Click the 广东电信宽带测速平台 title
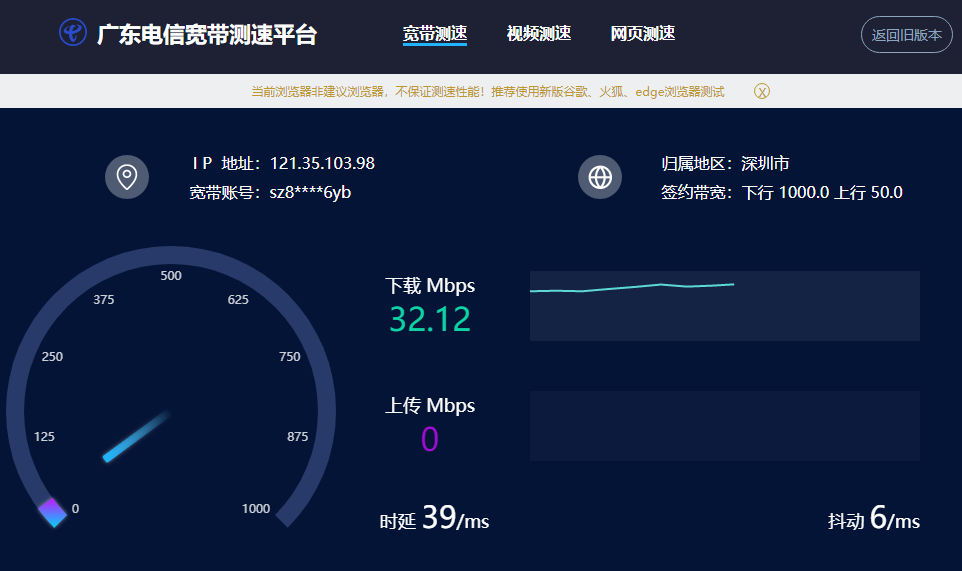Screen dimensions: 962x571 point(207,35)
